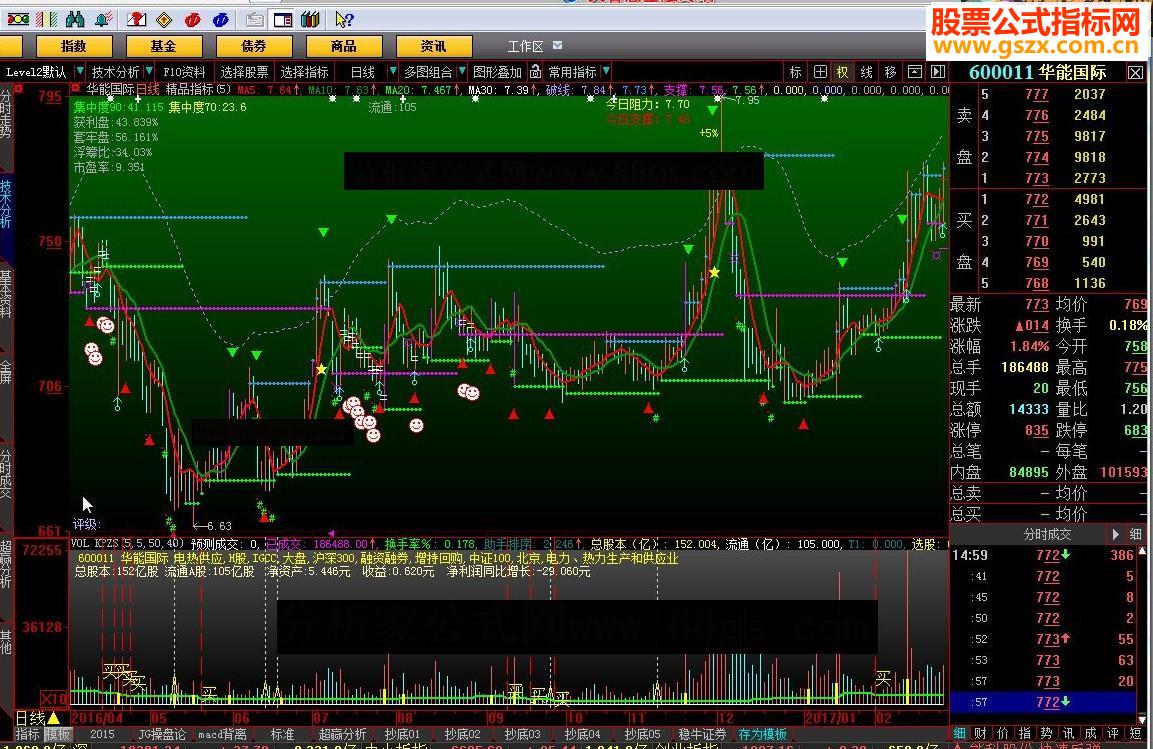Click the X10 volume scale control

click(x=54, y=698)
